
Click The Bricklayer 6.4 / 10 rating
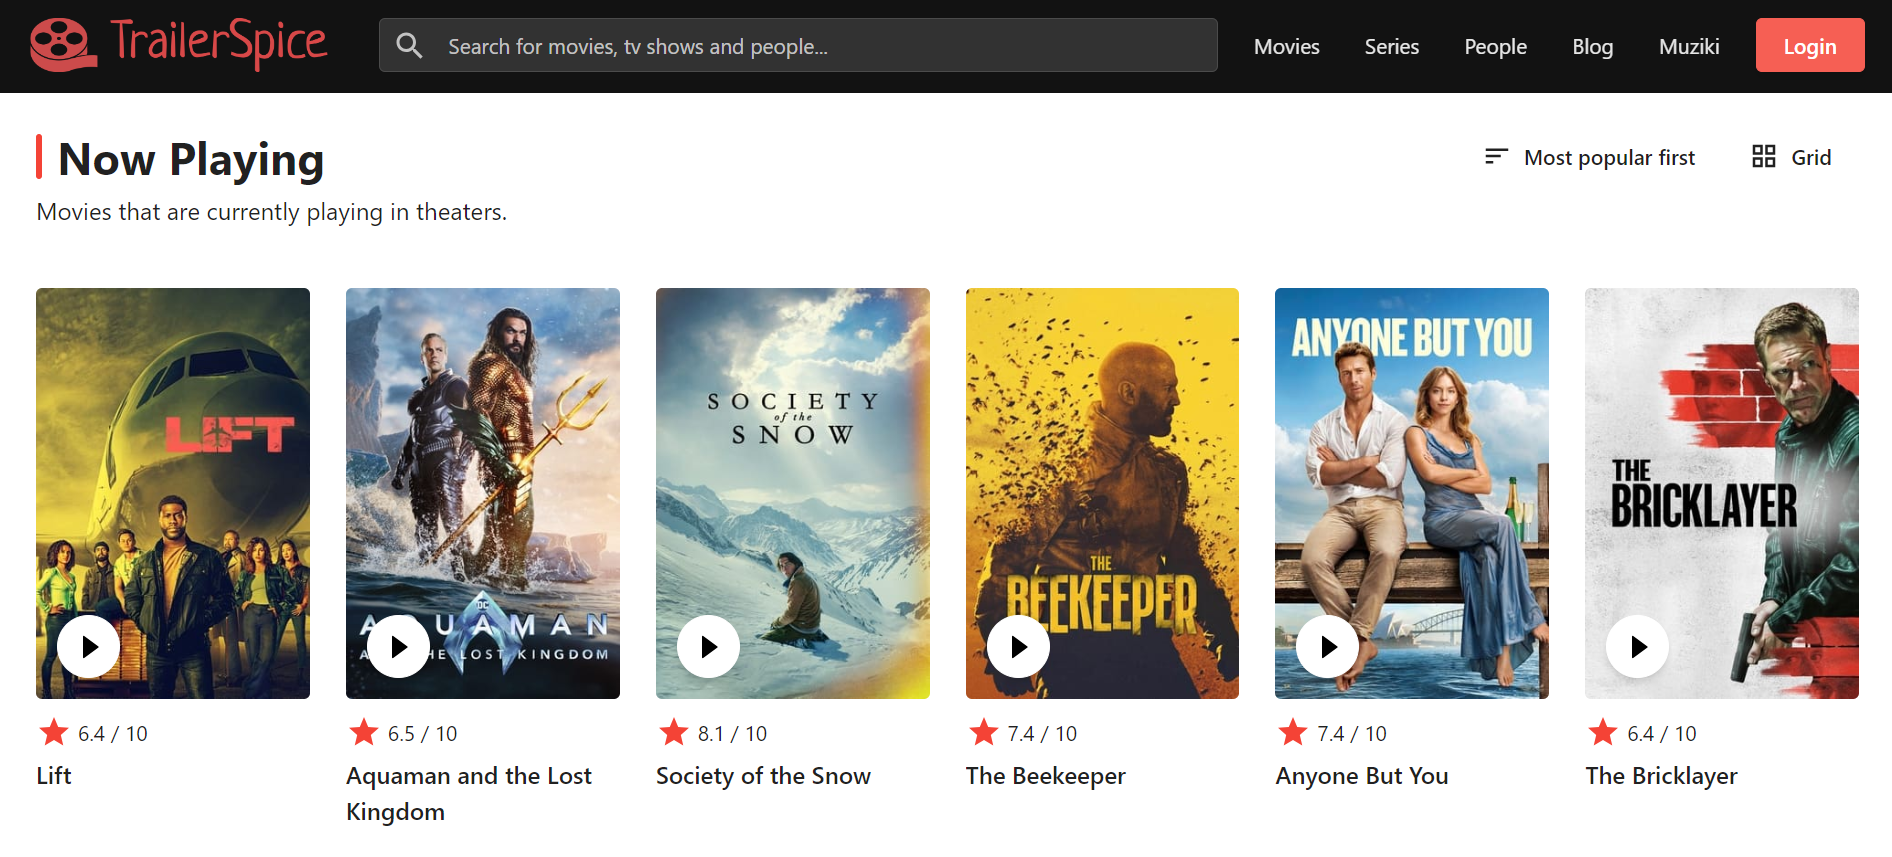1662,734
